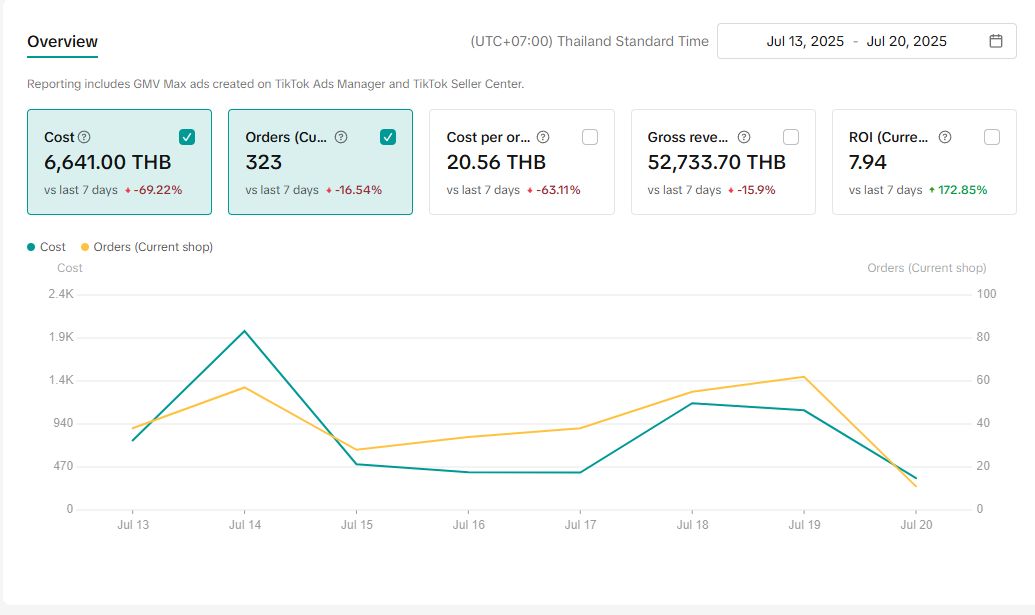Click the Cost peak point on Jul 14
1035x615 pixels.
tap(244, 331)
